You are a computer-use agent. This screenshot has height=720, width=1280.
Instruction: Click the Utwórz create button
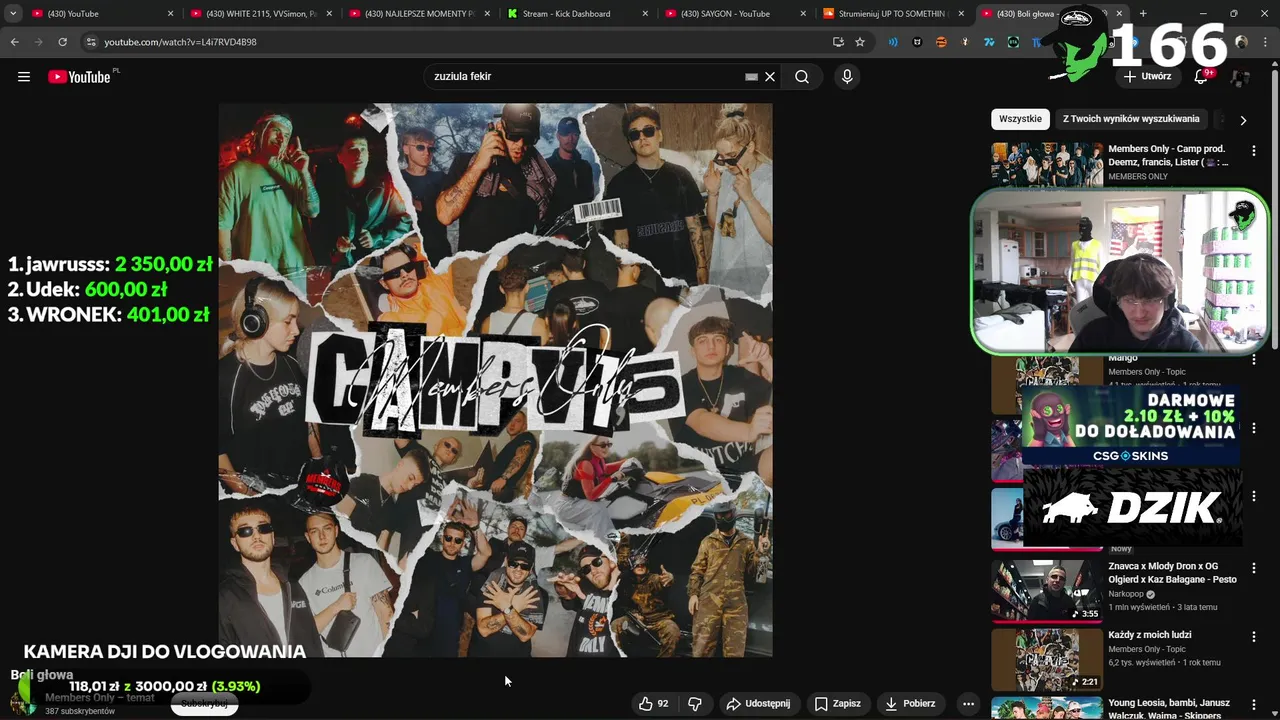pyautogui.click(x=1147, y=77)
